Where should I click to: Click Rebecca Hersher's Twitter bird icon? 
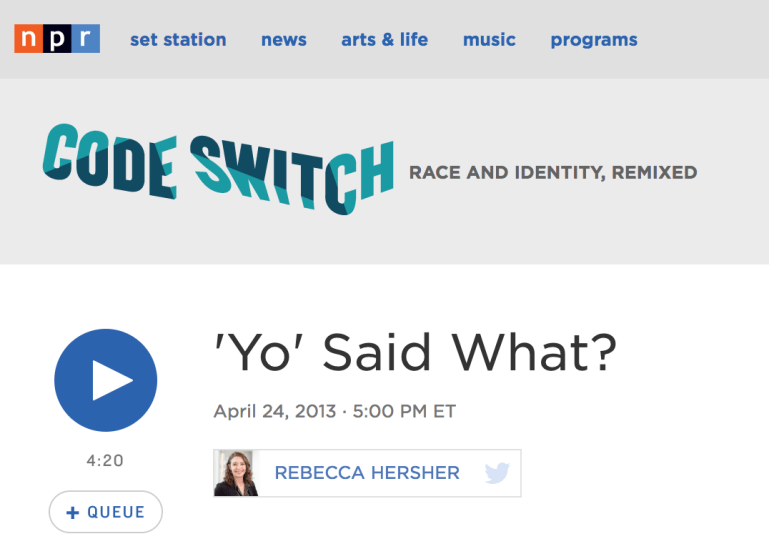click(497, 473)
